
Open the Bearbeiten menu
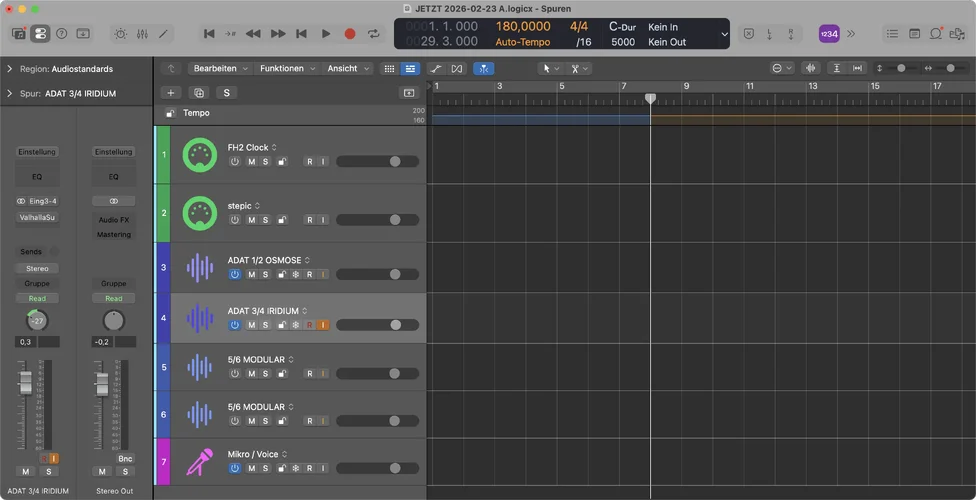(221, 69)
